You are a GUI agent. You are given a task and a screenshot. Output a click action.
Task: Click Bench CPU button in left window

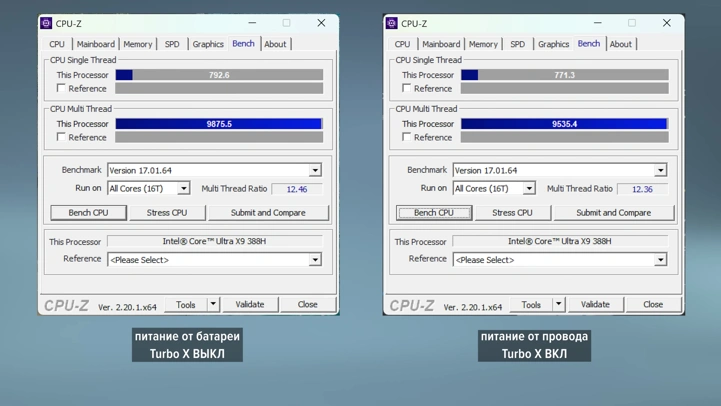[88, 213]
